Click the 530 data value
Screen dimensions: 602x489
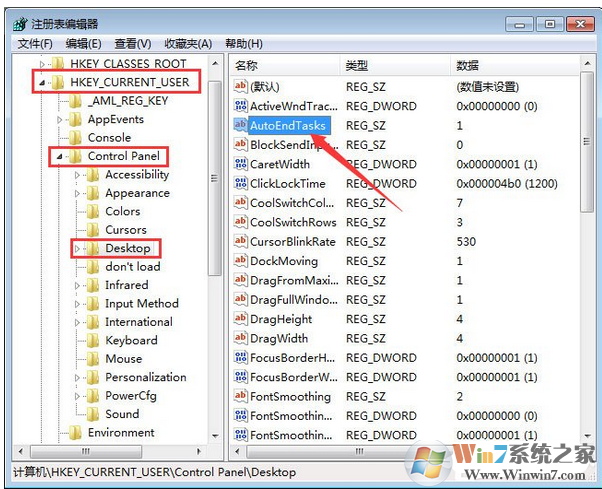466,242
